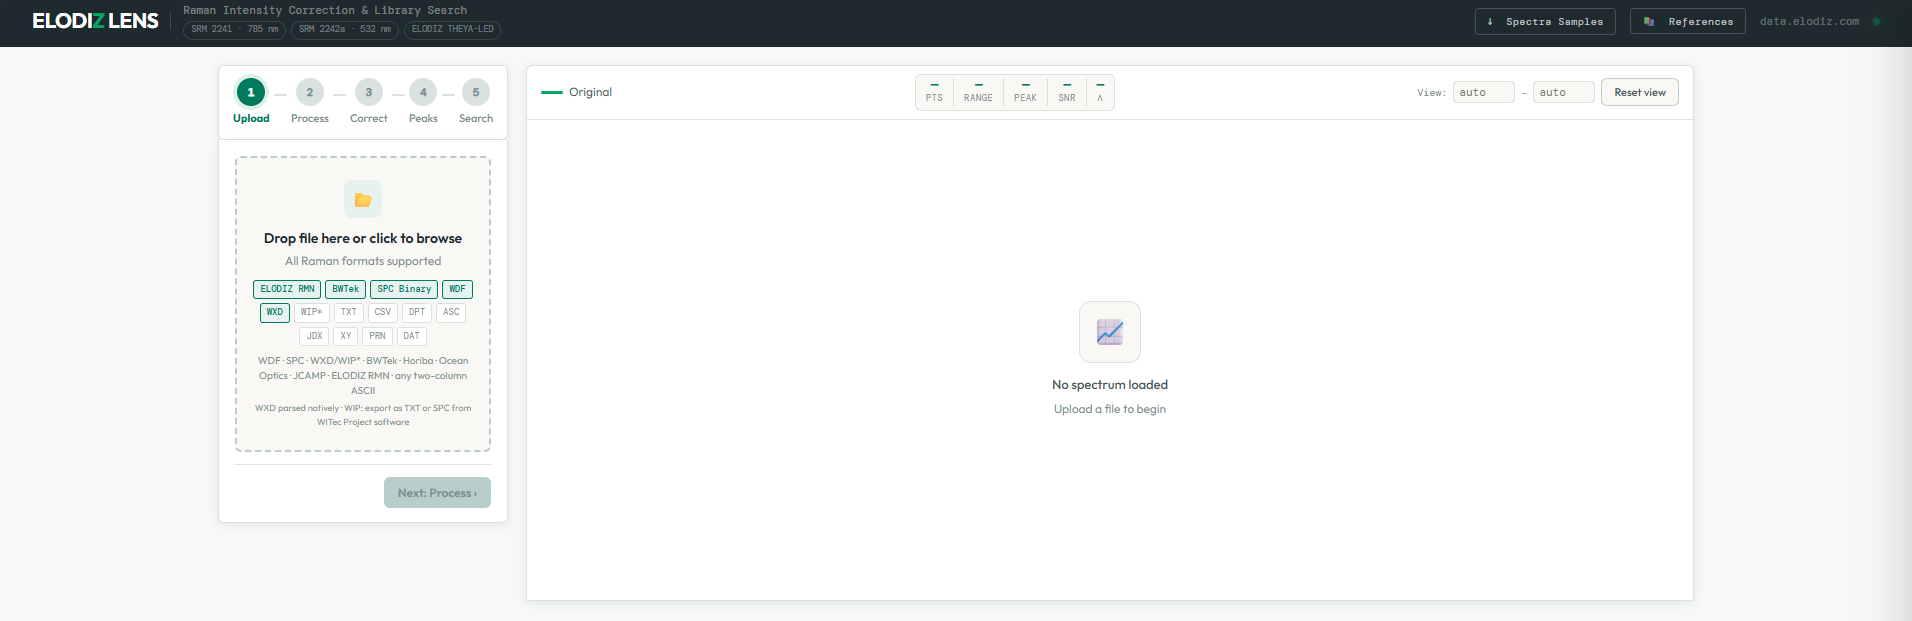Click the WIP* format tag
This screenshot has width=1912, height=621.
[x=312, y=312]
